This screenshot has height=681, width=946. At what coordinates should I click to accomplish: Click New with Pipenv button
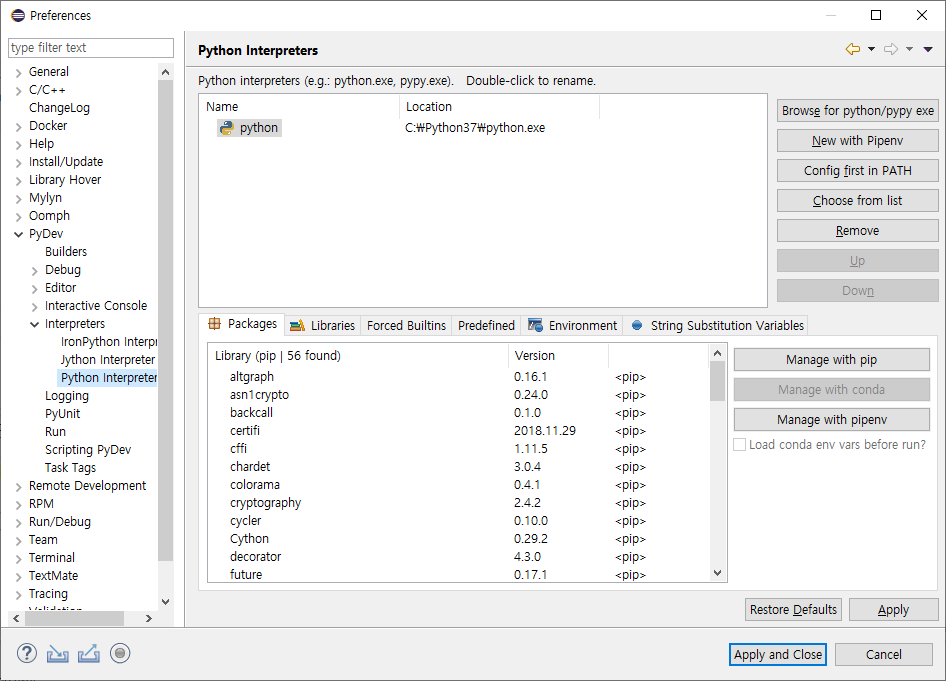pyautogui.click(x=857, y=141)
